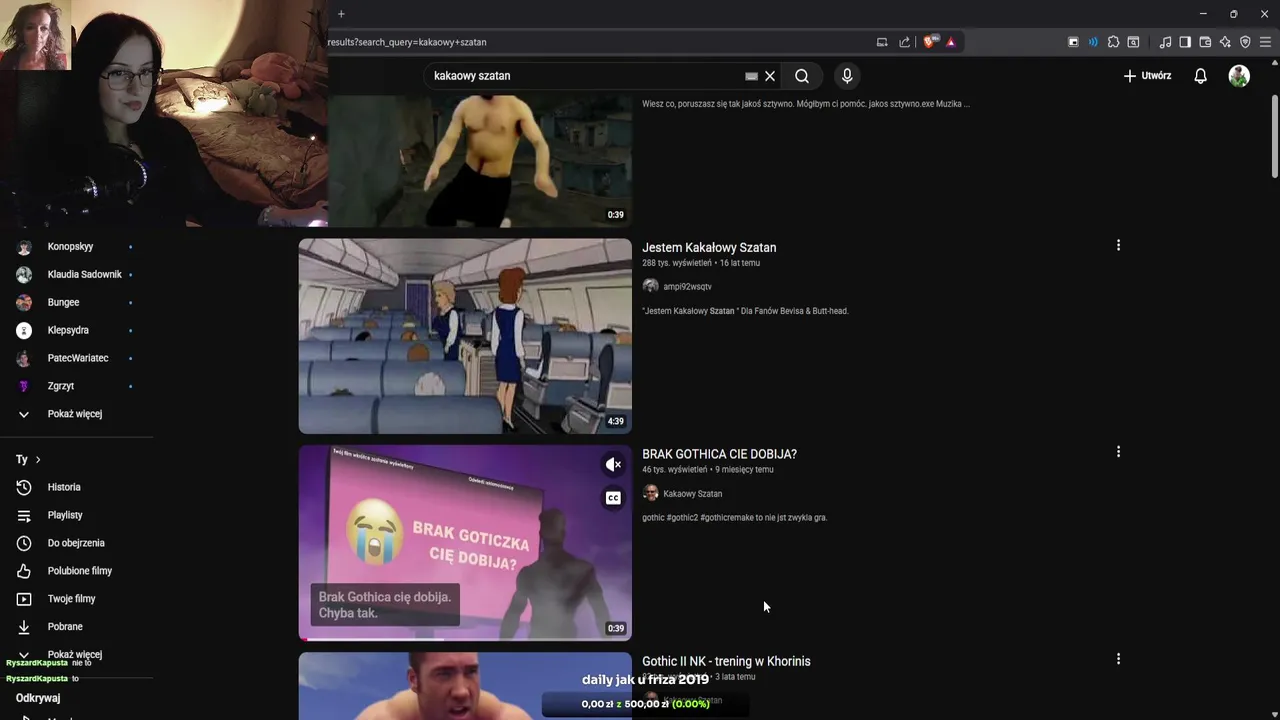Click the 288 tys. wyświetleń view count

(677, 263)
